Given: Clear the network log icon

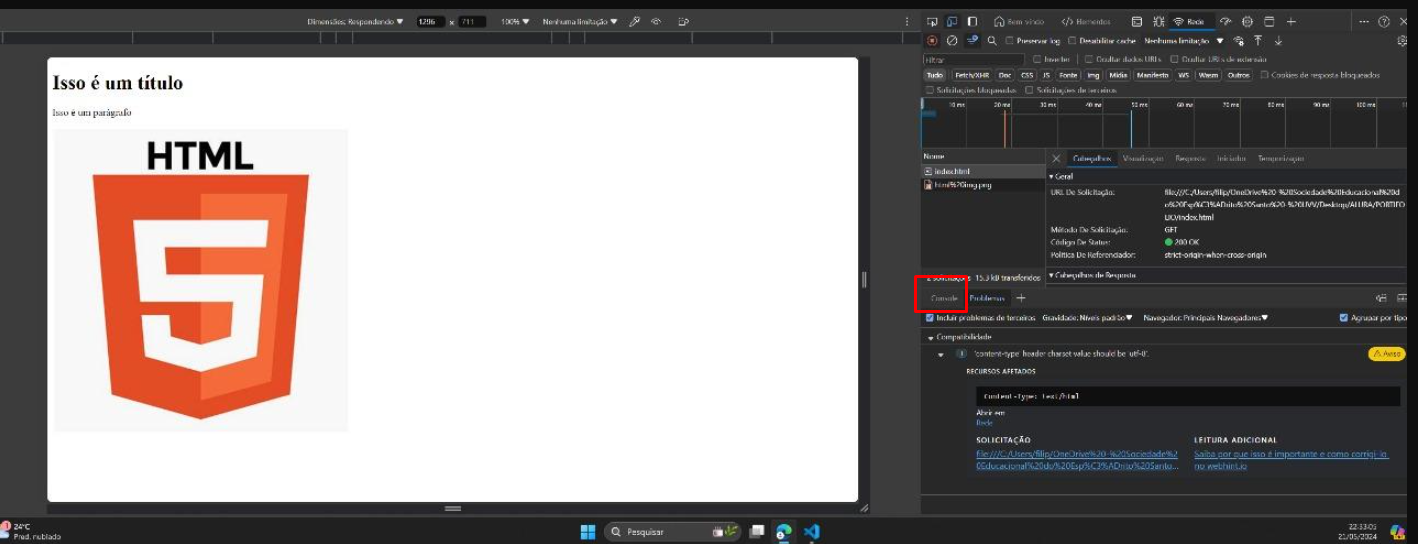Looking at the screenshot, I should (952, 41).
